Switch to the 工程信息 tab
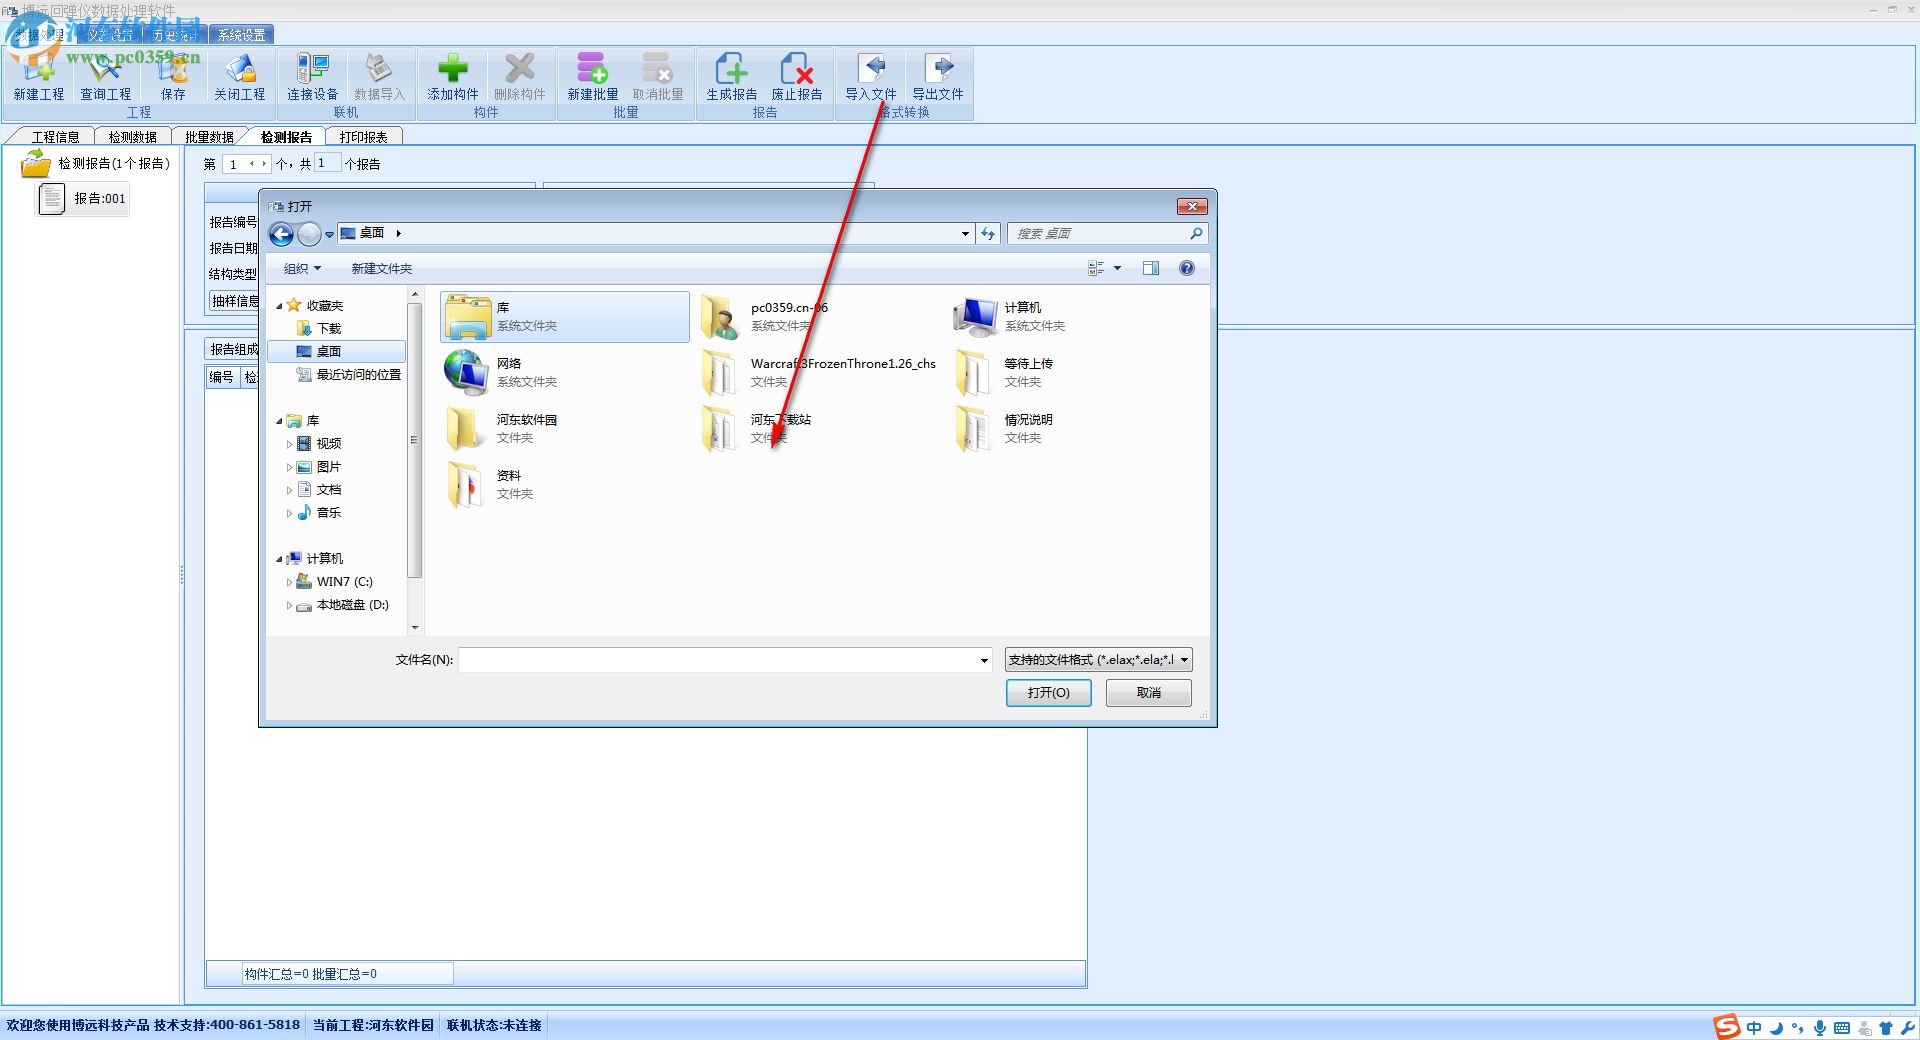The width and height of the screenshot is (1920, 1040). click(55, 137)
